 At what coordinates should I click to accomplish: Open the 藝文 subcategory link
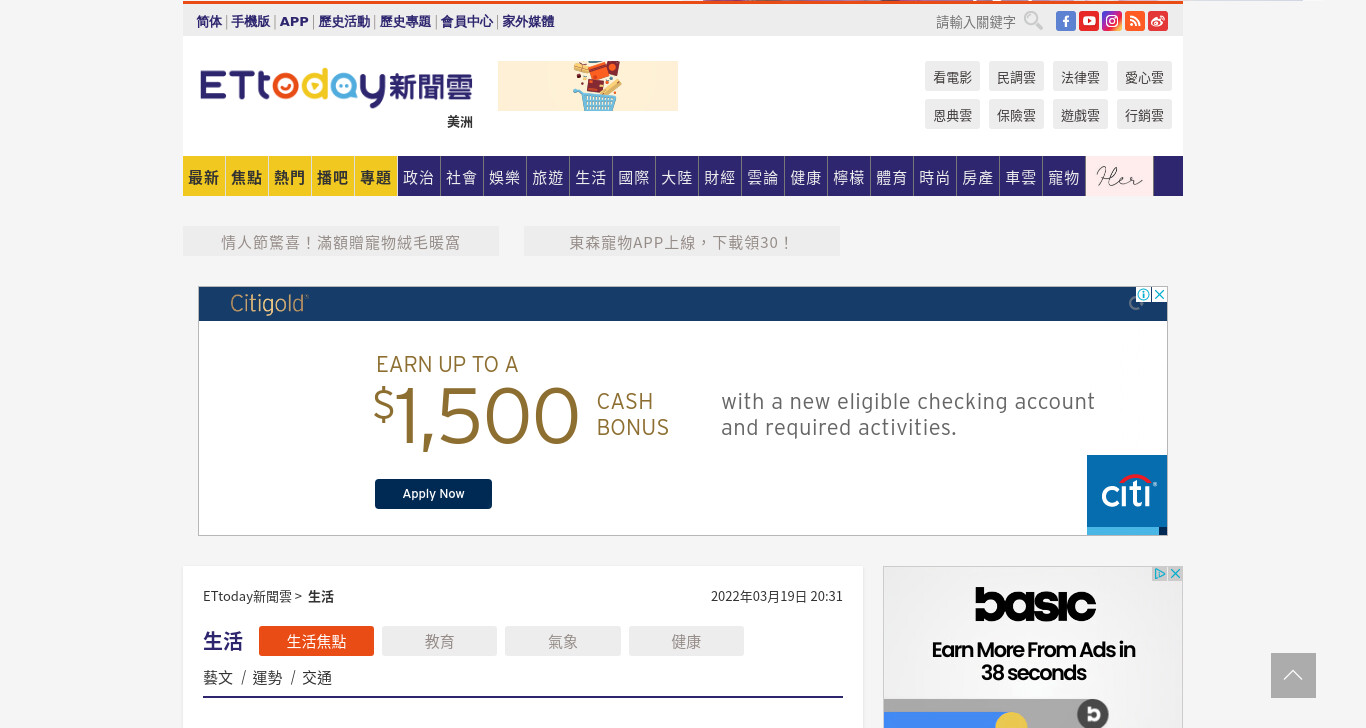tap(218, 677)
